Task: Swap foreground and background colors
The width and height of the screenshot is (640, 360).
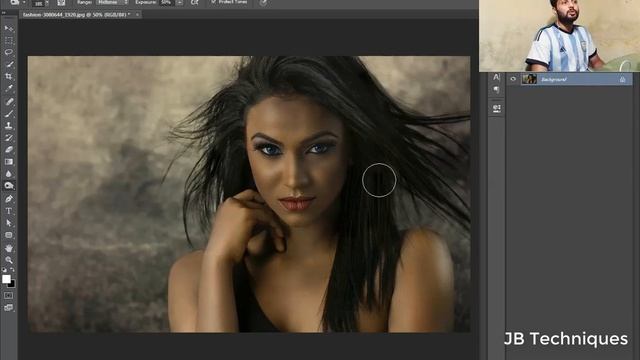Action: (x=12, y=270)
